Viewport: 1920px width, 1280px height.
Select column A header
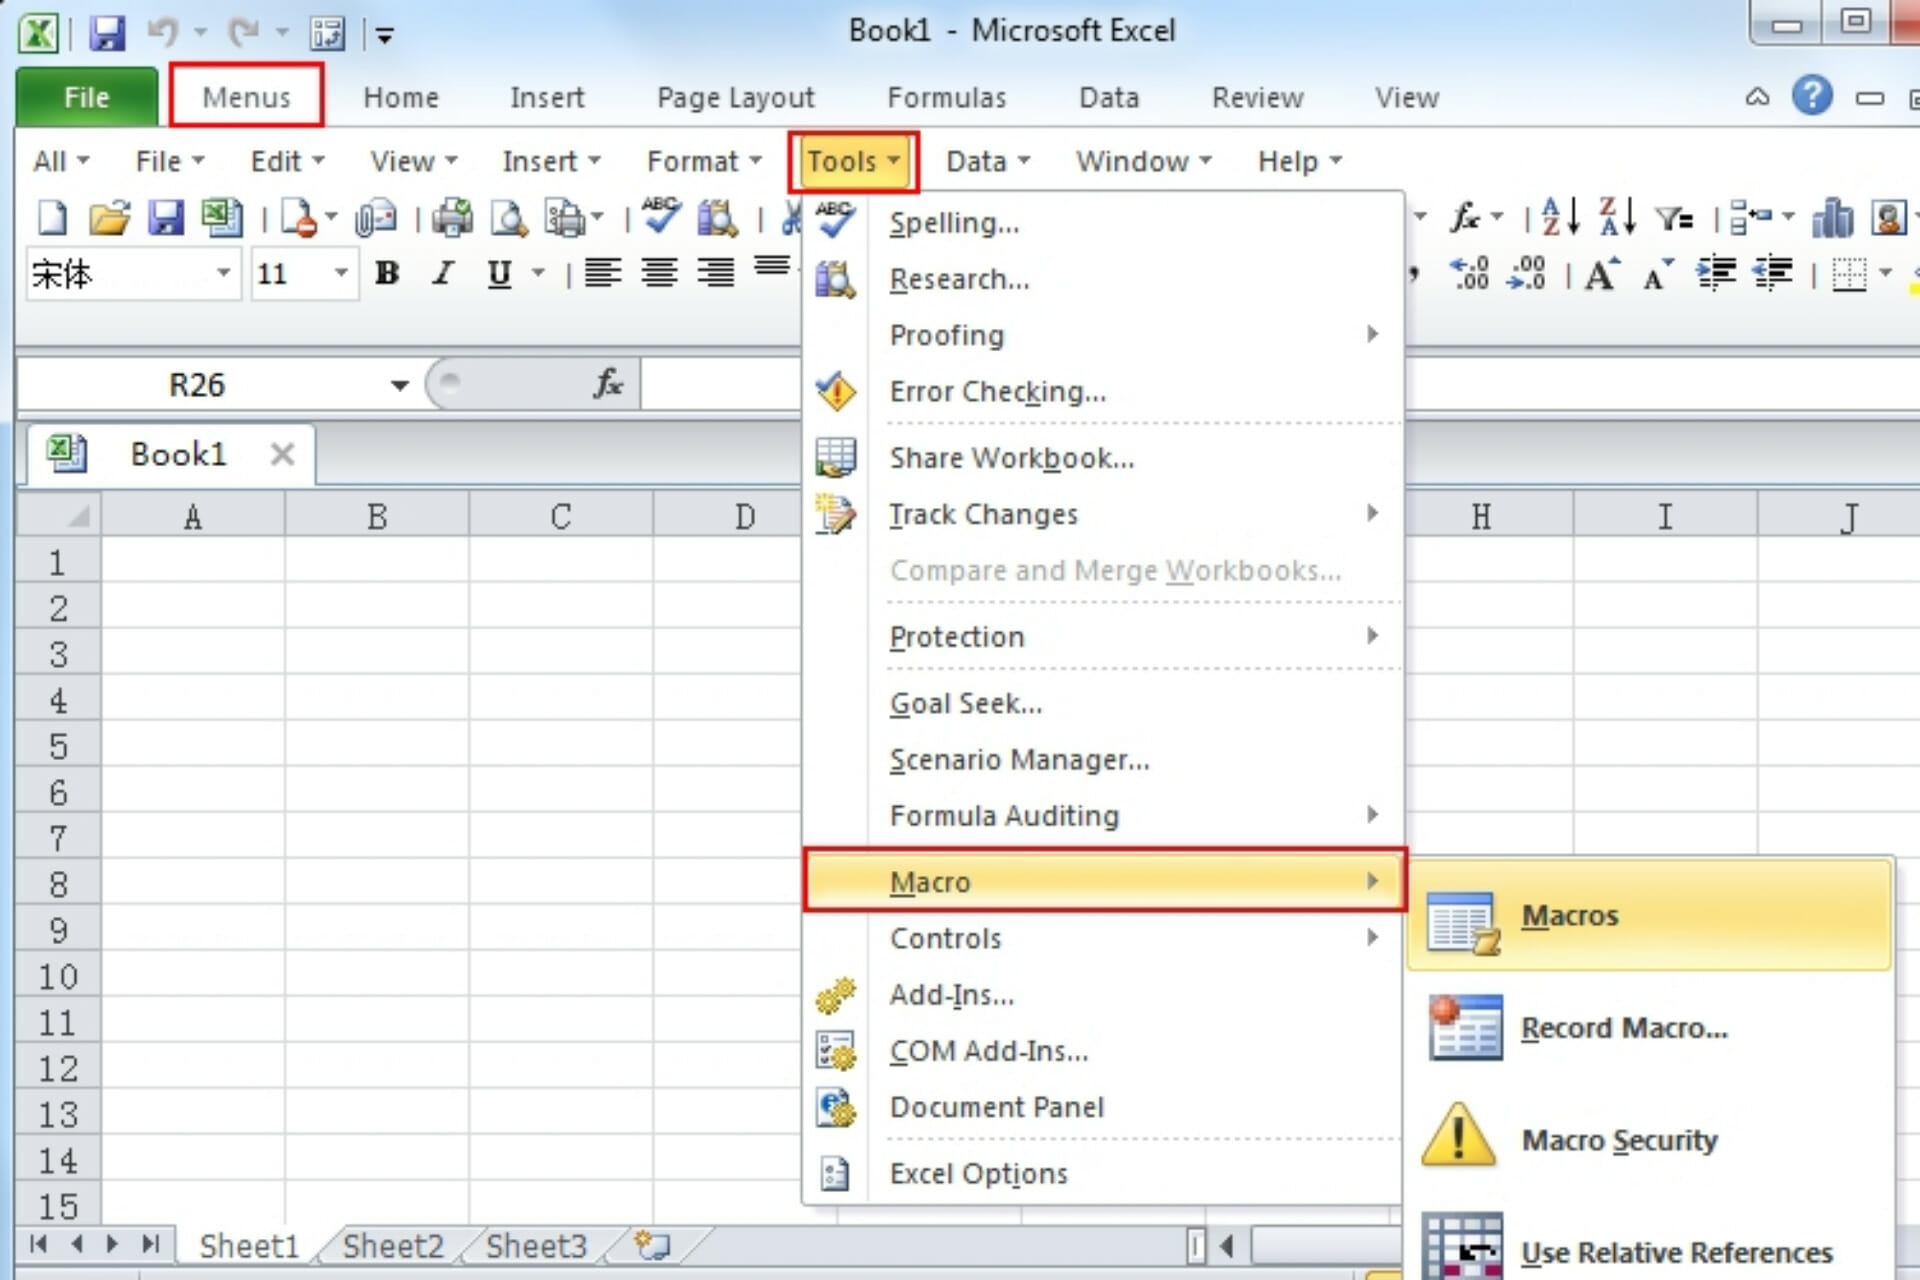[192, 516]
